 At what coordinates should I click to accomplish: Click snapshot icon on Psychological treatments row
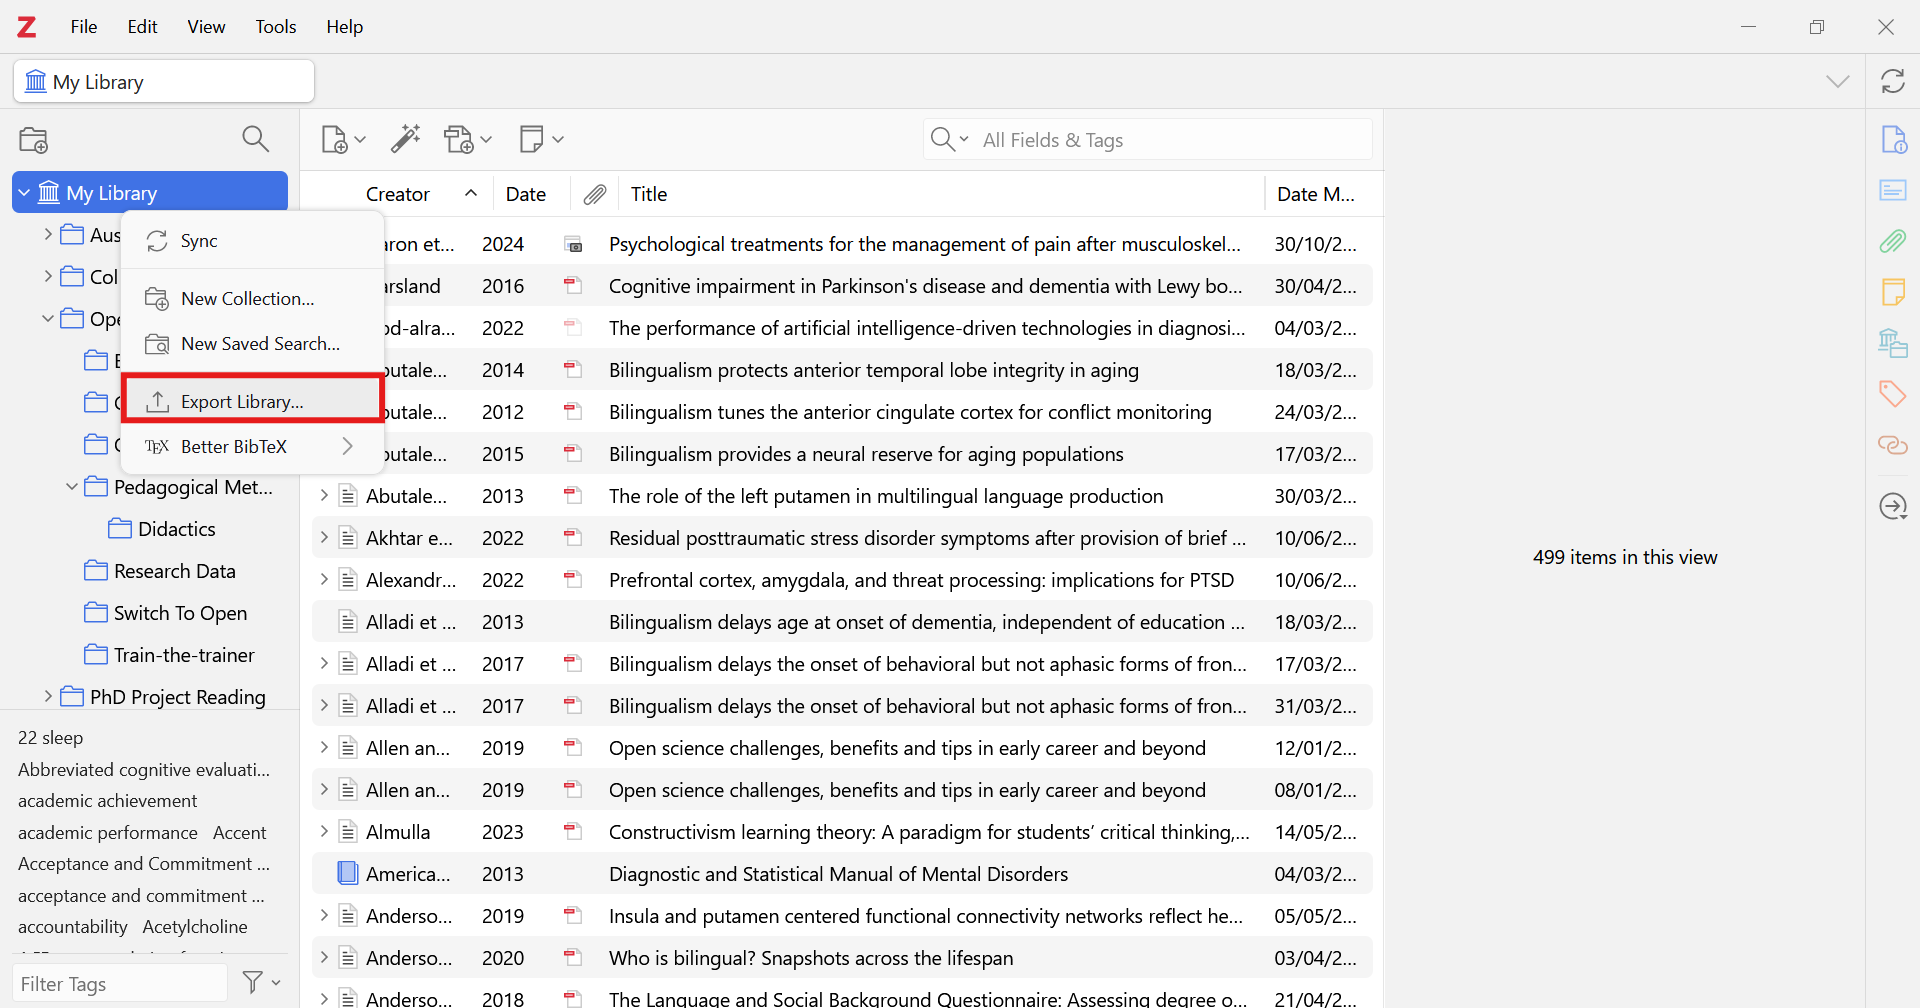pyautogui.click(x=573, y=244)
